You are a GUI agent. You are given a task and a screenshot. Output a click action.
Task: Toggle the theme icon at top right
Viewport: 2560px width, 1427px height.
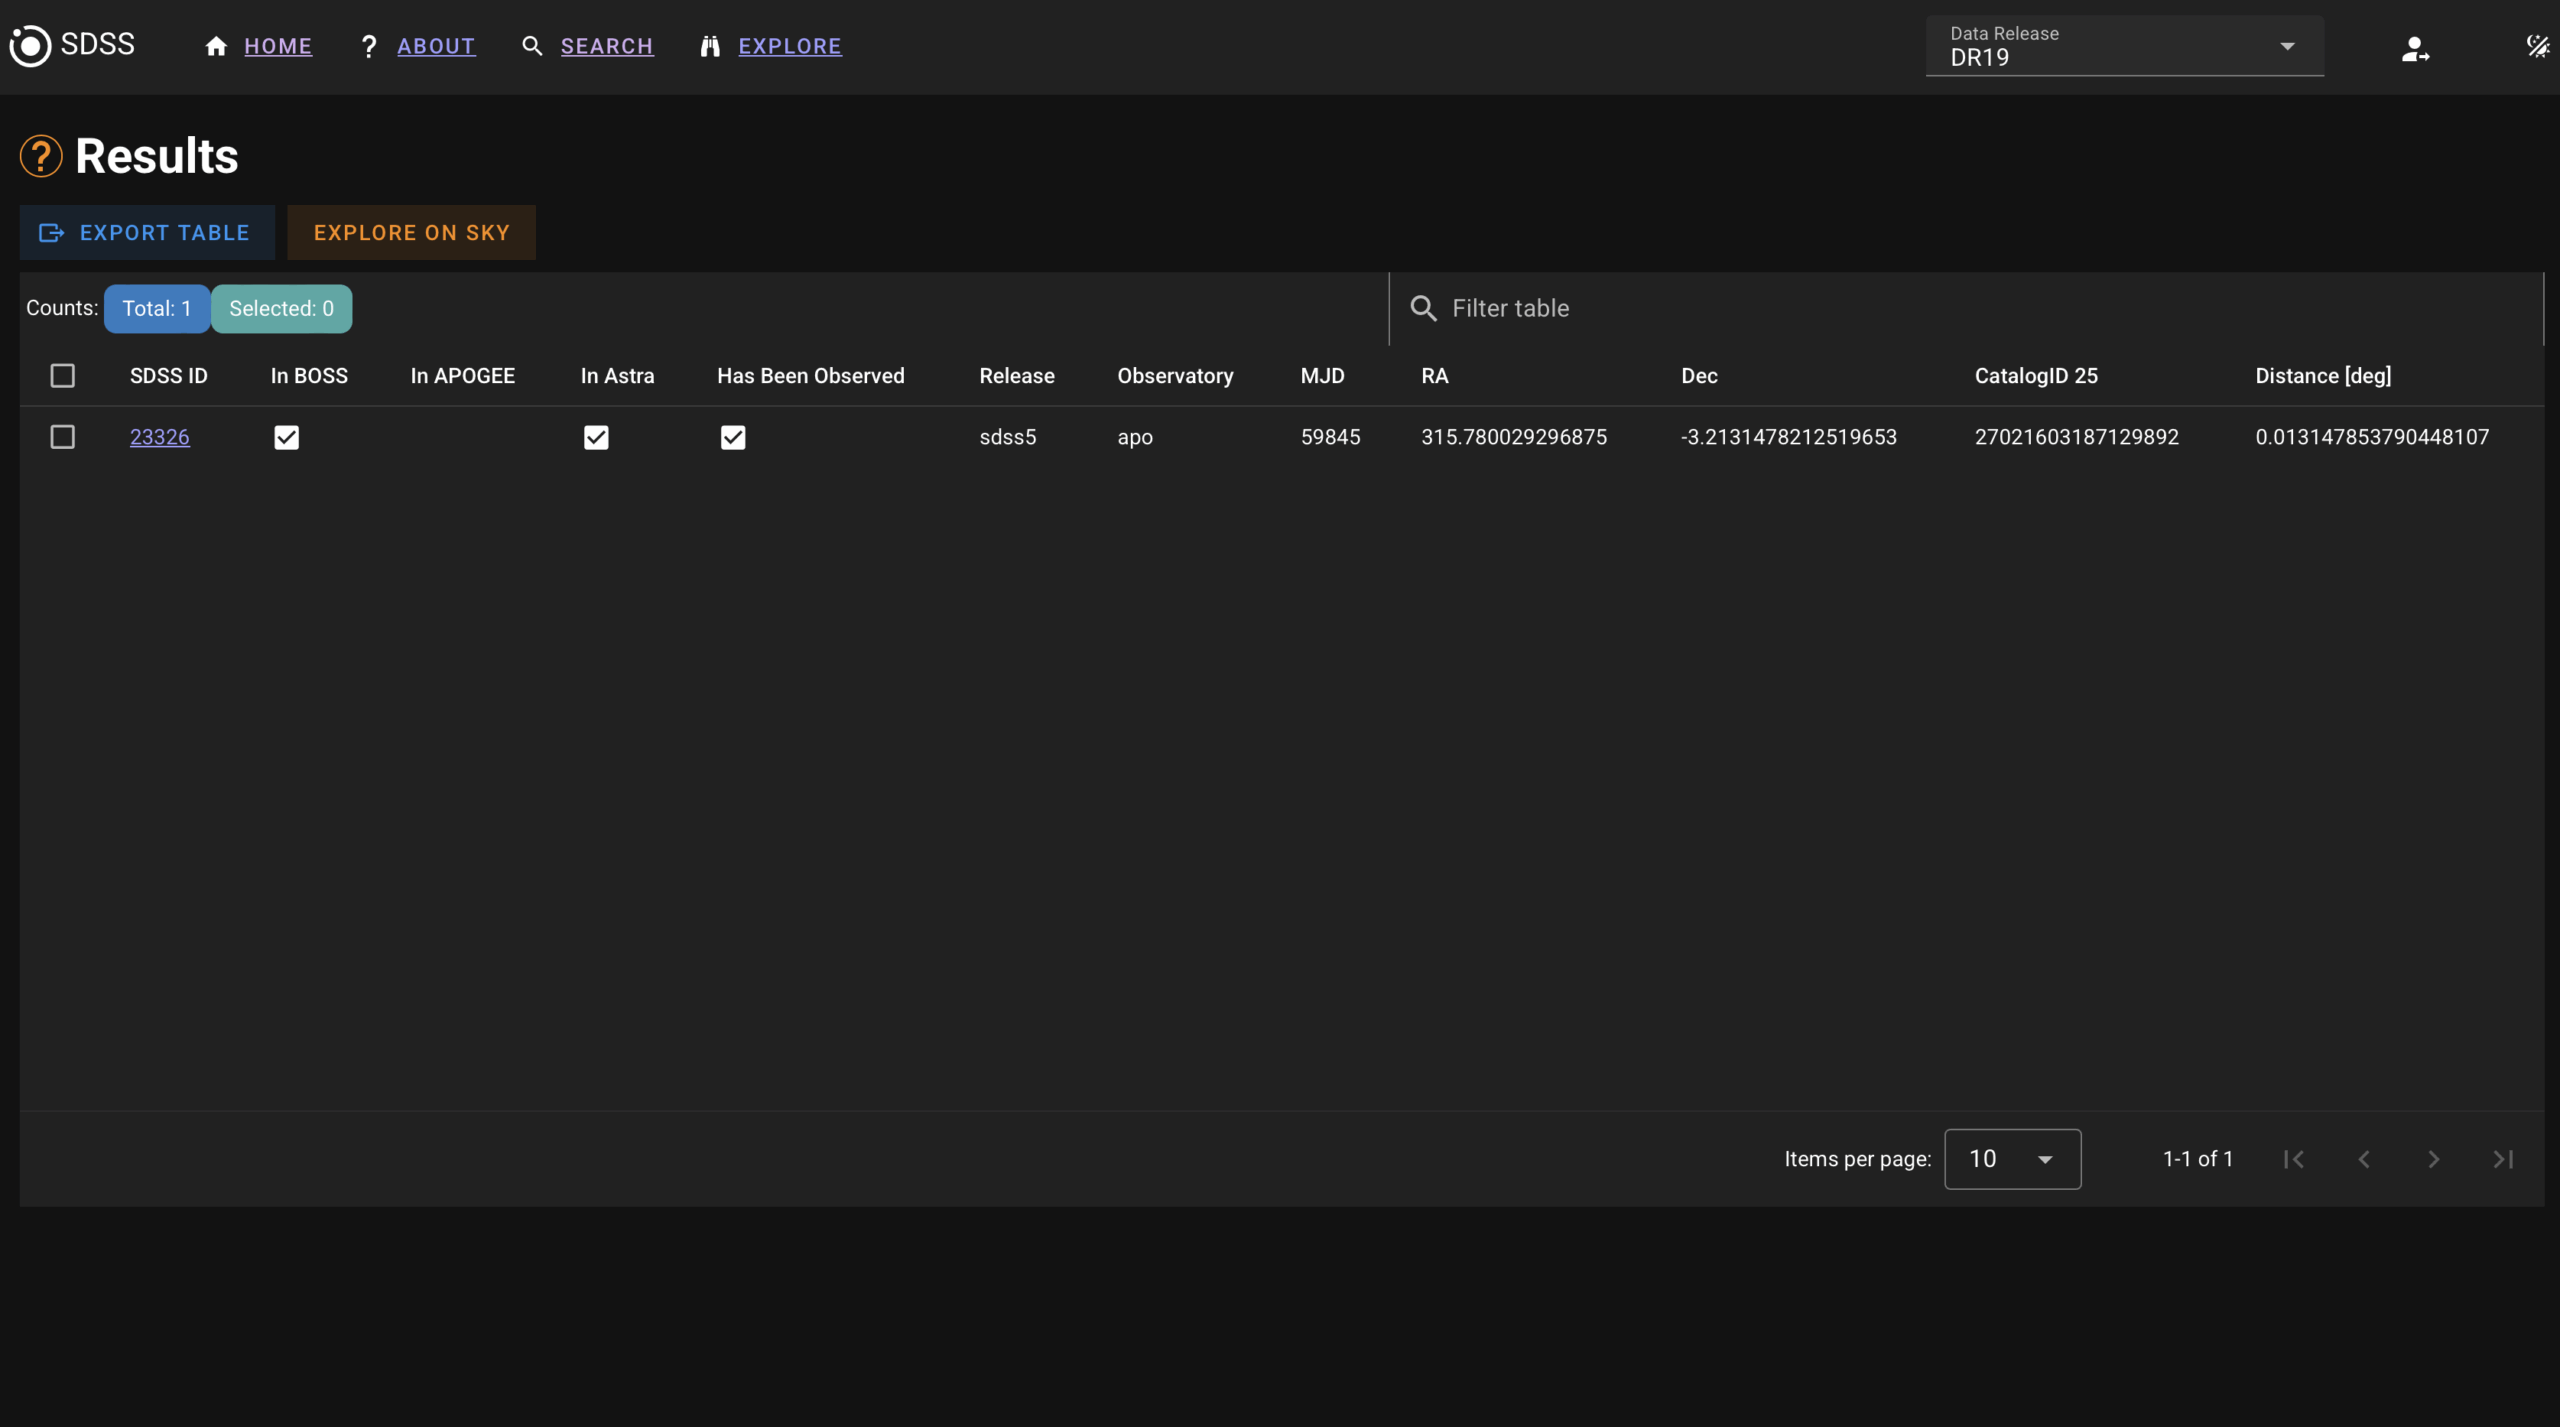2537,46
